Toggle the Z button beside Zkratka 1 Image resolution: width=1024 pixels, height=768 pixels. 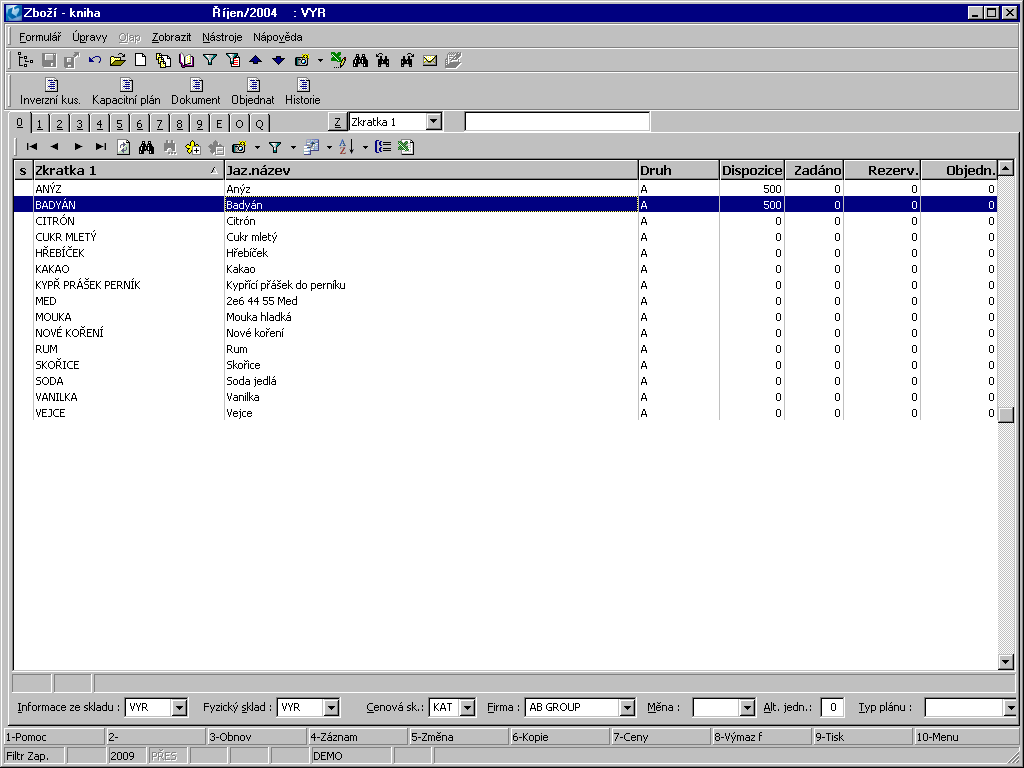click(x=338, y=122)
